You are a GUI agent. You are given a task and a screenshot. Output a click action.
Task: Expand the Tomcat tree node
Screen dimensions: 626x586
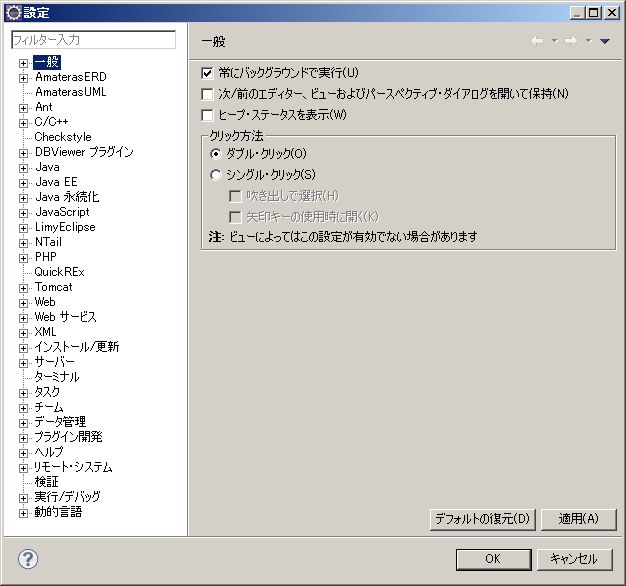pyautogui.click(x=23, y=288)
